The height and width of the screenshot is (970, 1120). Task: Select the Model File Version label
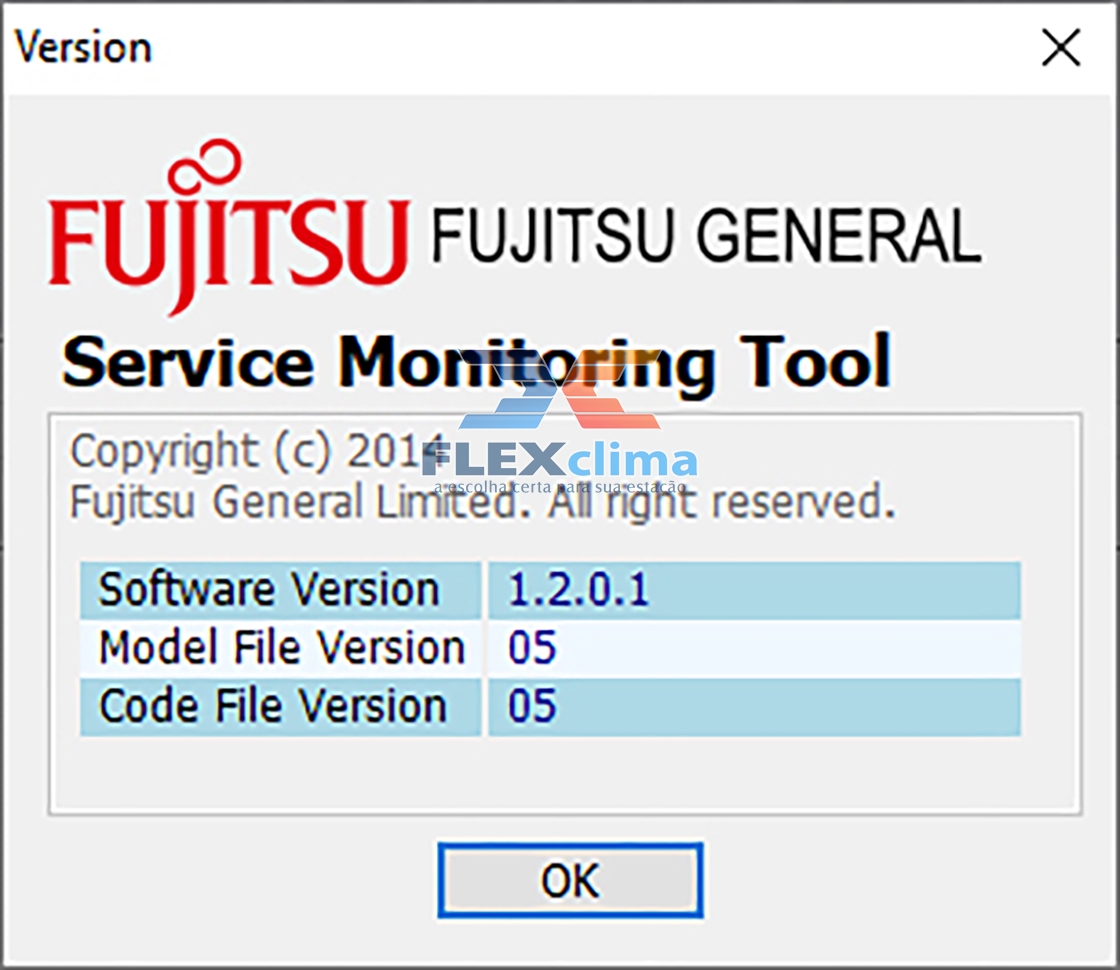[x=281, y=648]
